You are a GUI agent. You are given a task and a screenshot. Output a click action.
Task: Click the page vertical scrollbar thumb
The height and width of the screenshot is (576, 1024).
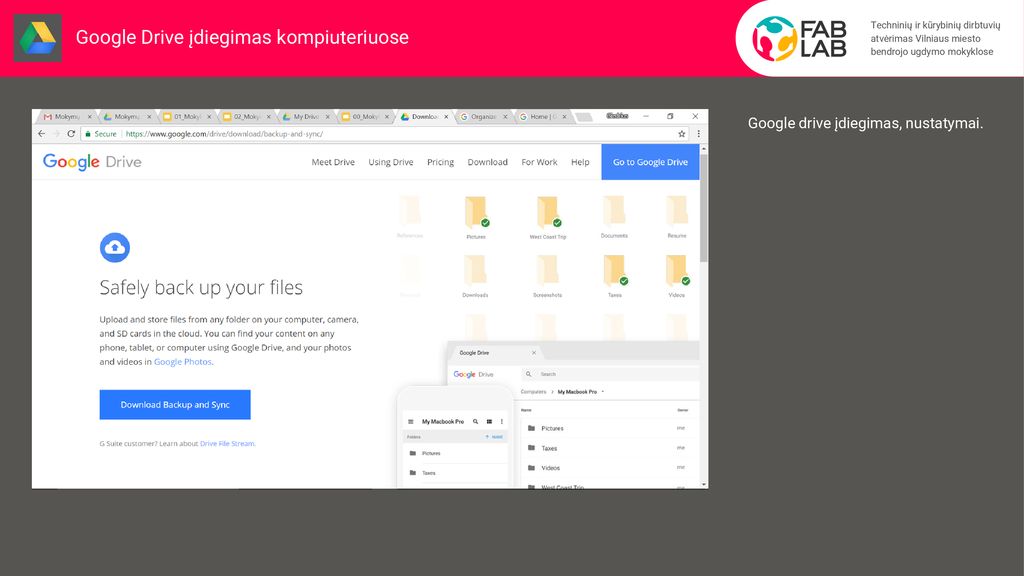coord(703,208)
